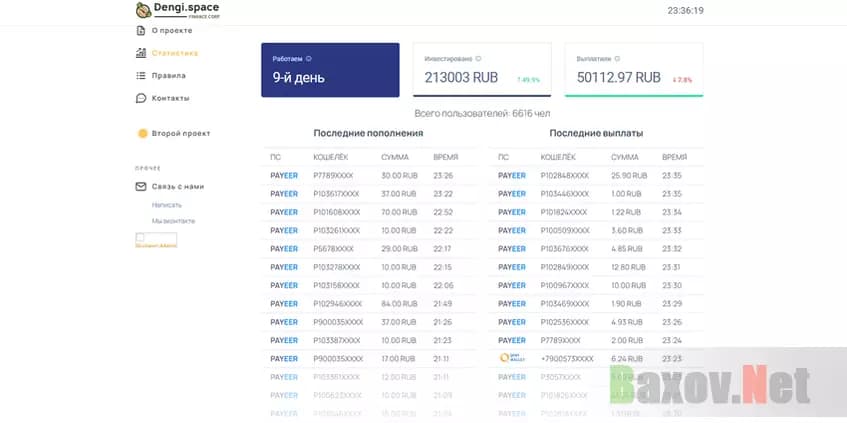Click the Dengi.space logo
Image resolution: width=847 pixels, height=423 pixels.
178,10
